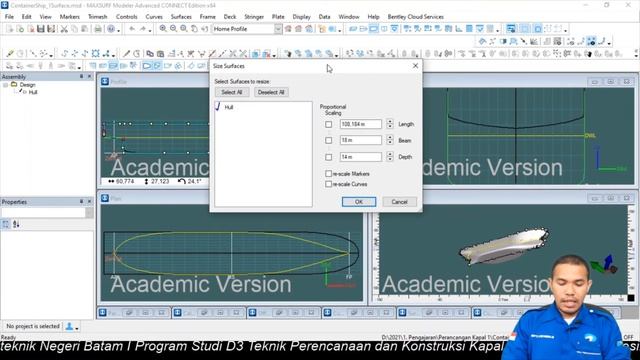Close the Assembly panel
The image size is (640, 360).
click(90, 76)
